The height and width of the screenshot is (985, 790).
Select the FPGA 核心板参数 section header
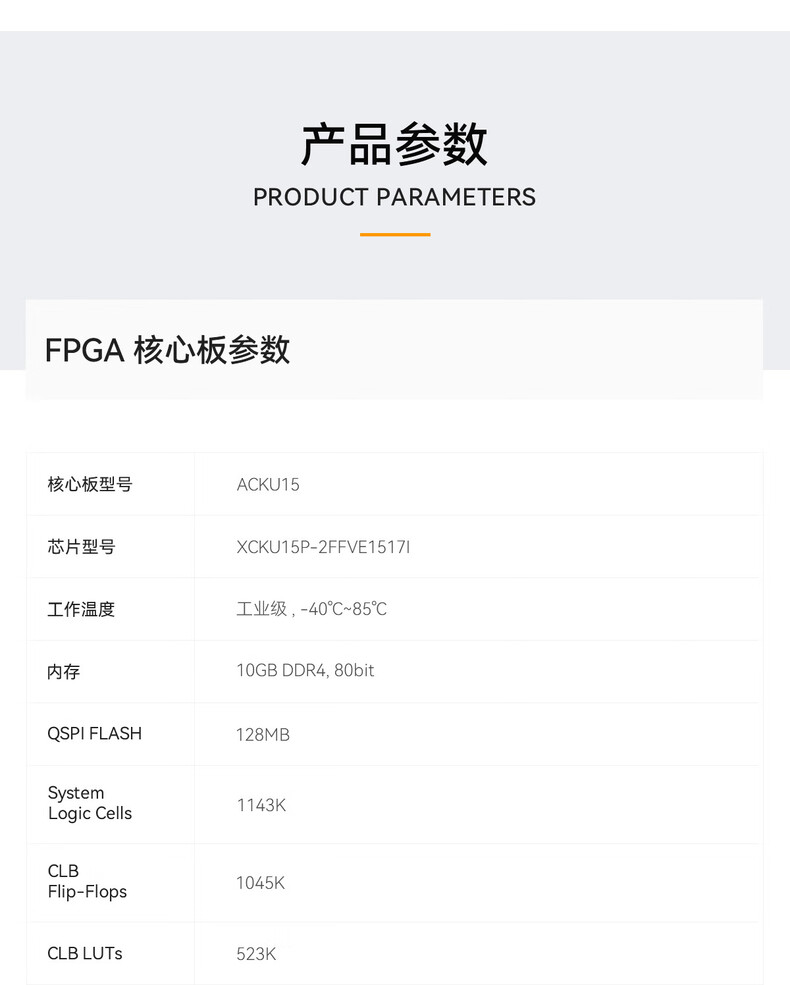click(x=167, y=350)
